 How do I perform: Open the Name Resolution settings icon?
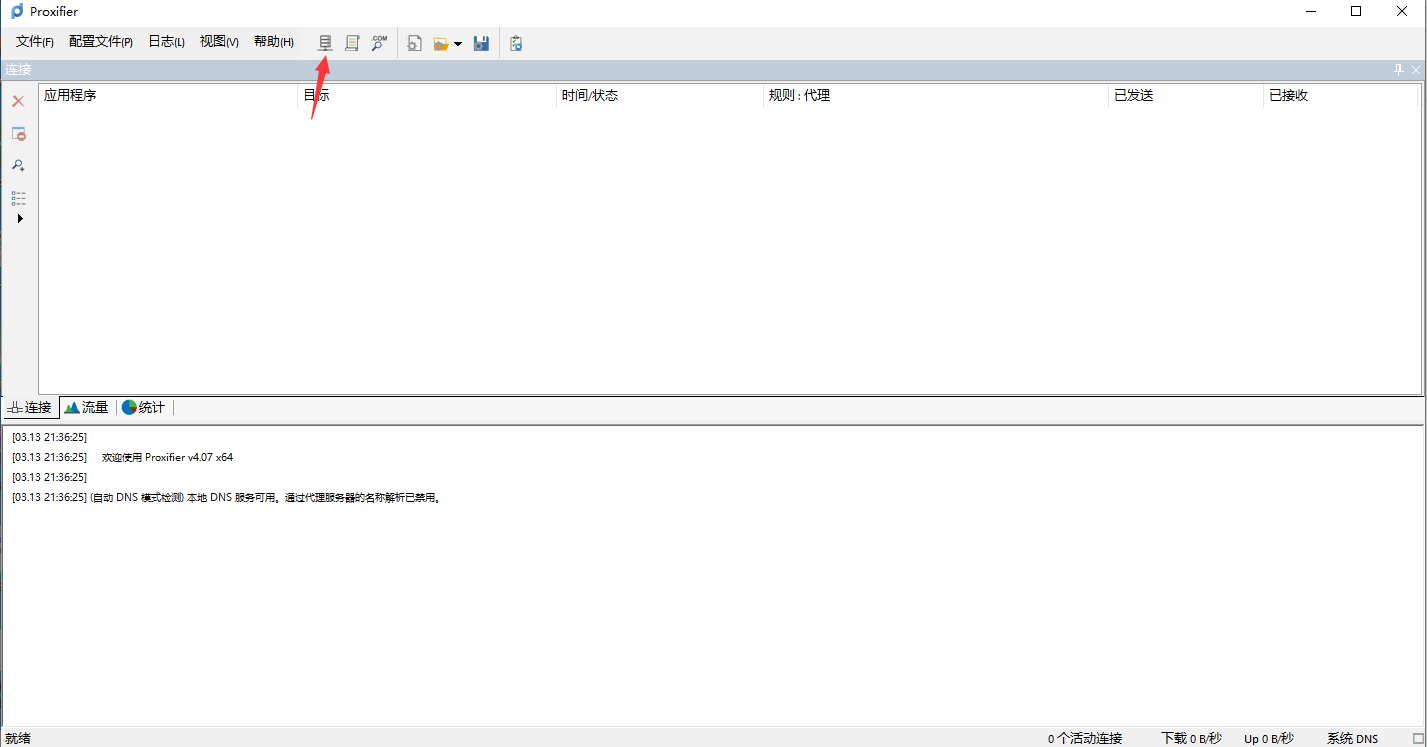pos(378,42)
